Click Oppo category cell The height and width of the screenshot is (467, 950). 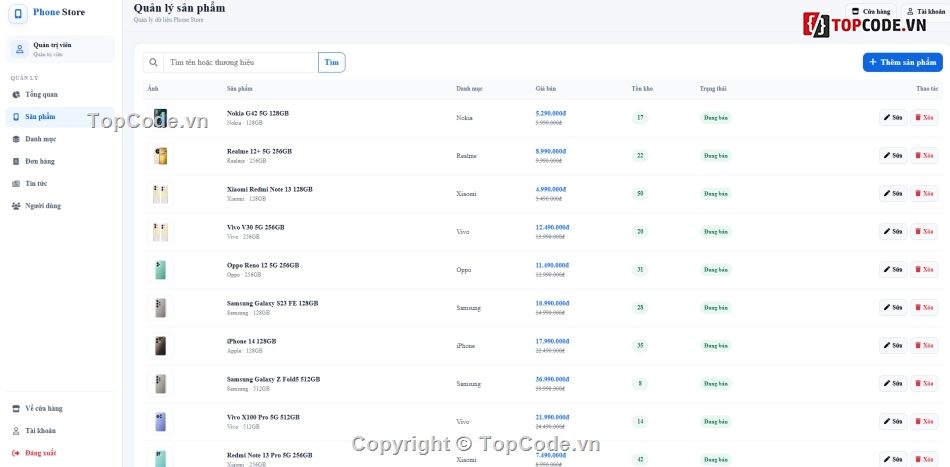click(x=463, y=270)
